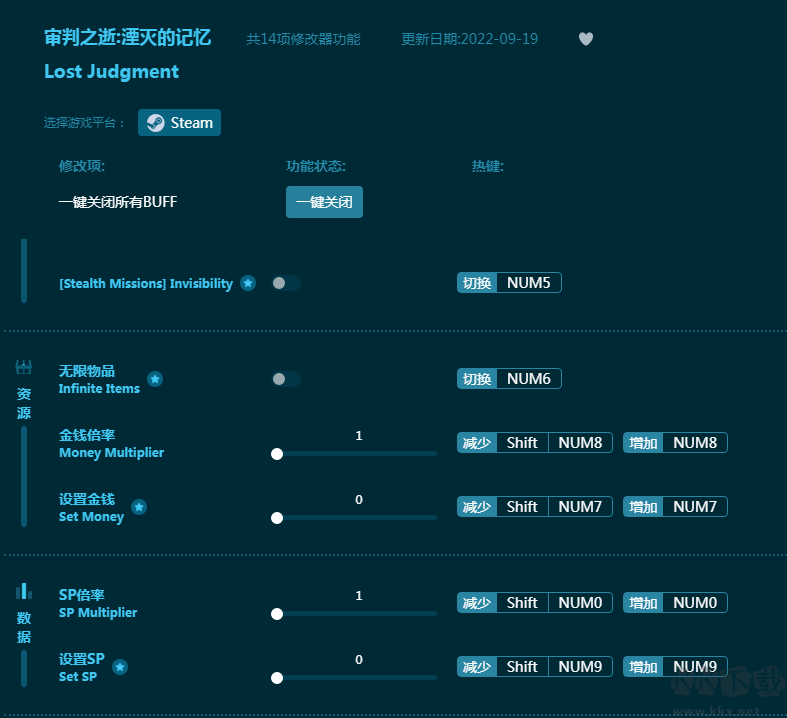Click the 修改项 column header

(x=82, y=166)
